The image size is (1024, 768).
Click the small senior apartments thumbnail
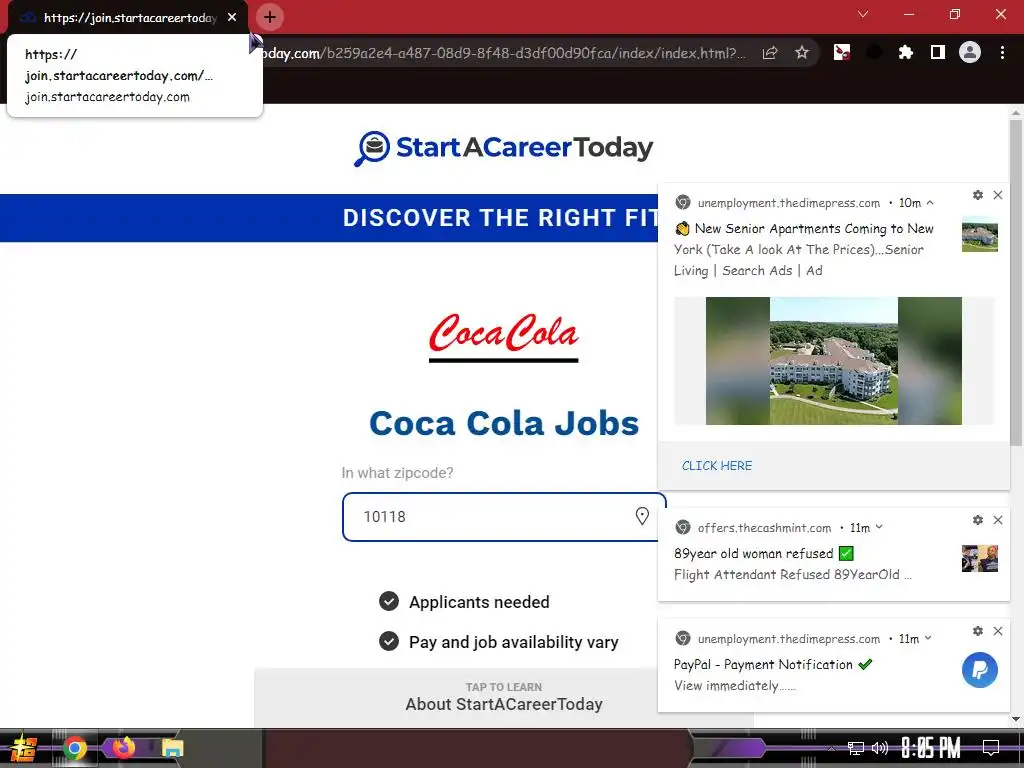coord(980,234)
